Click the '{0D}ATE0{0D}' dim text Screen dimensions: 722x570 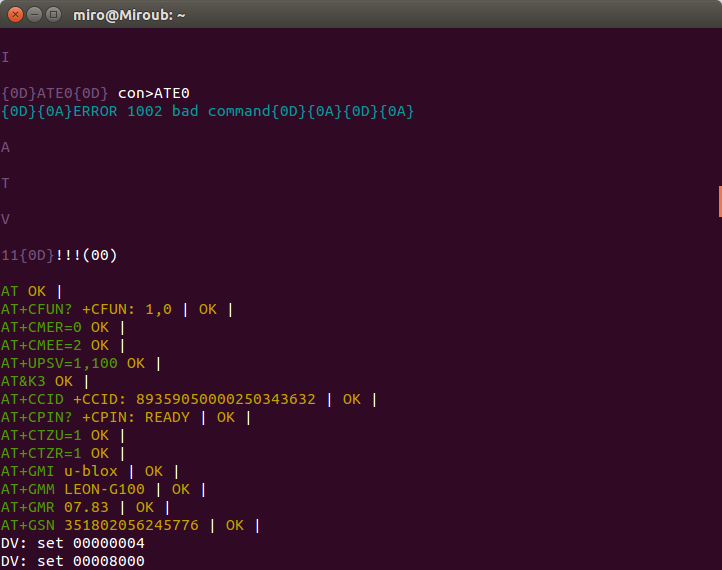tap(55, 93)
